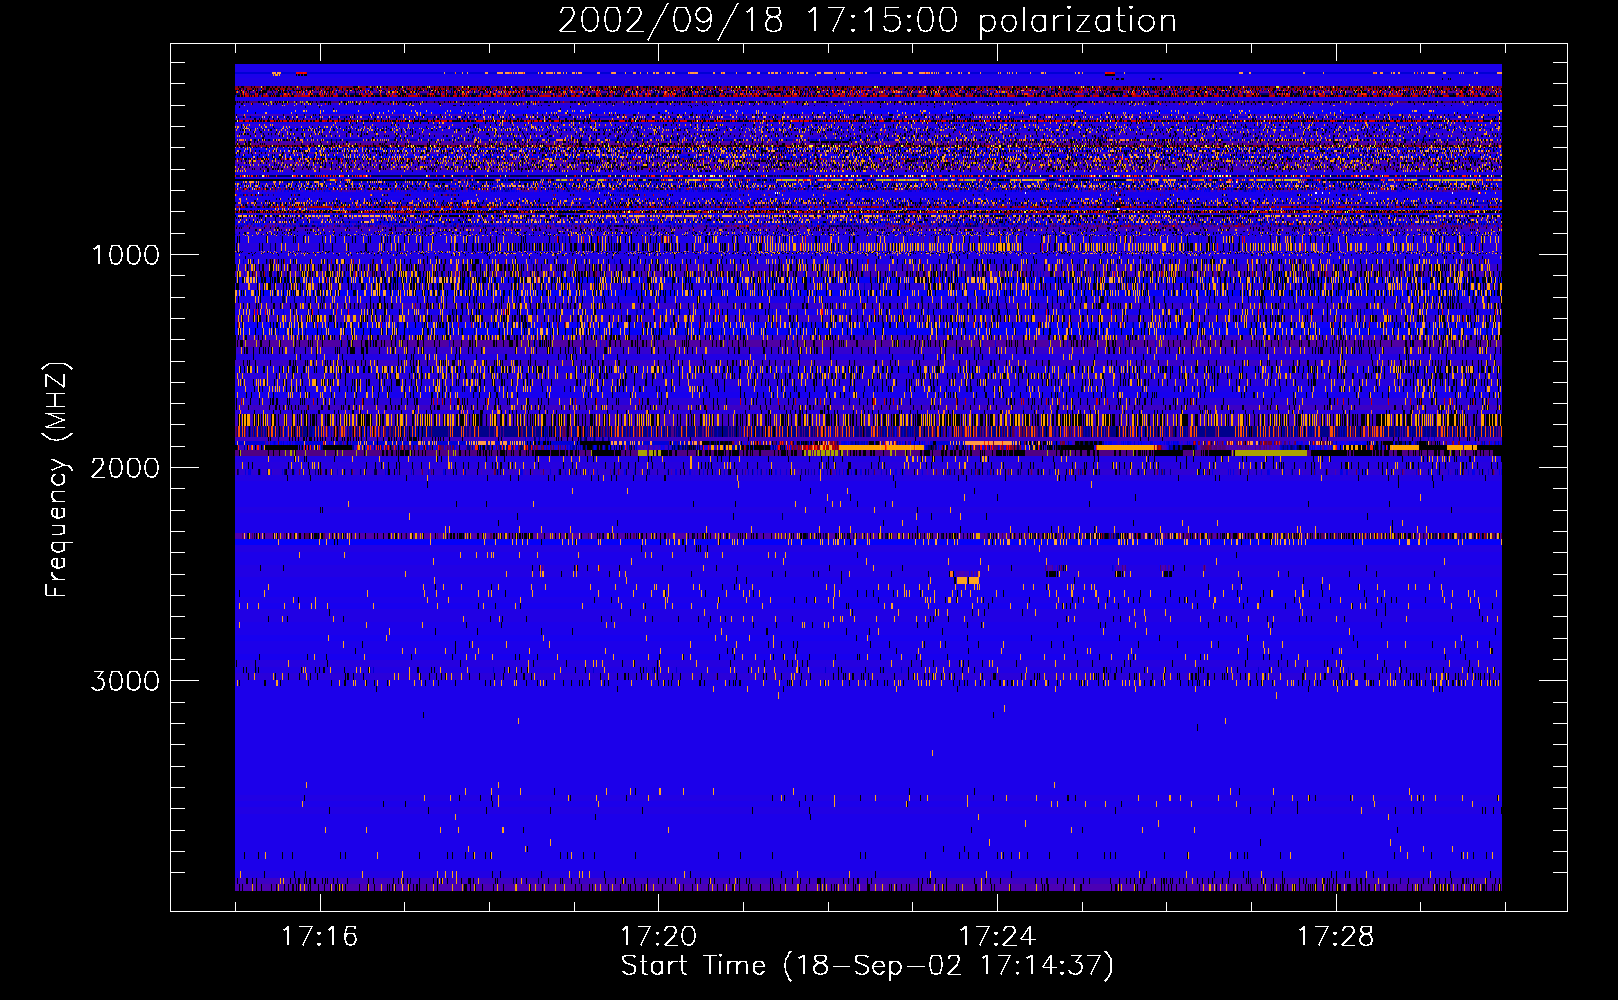Click the plot title '2002/09/18 17:15:00 polarization'
Image resolution: width=1618 pixels, height=1000 pixels.
point(867,21)
